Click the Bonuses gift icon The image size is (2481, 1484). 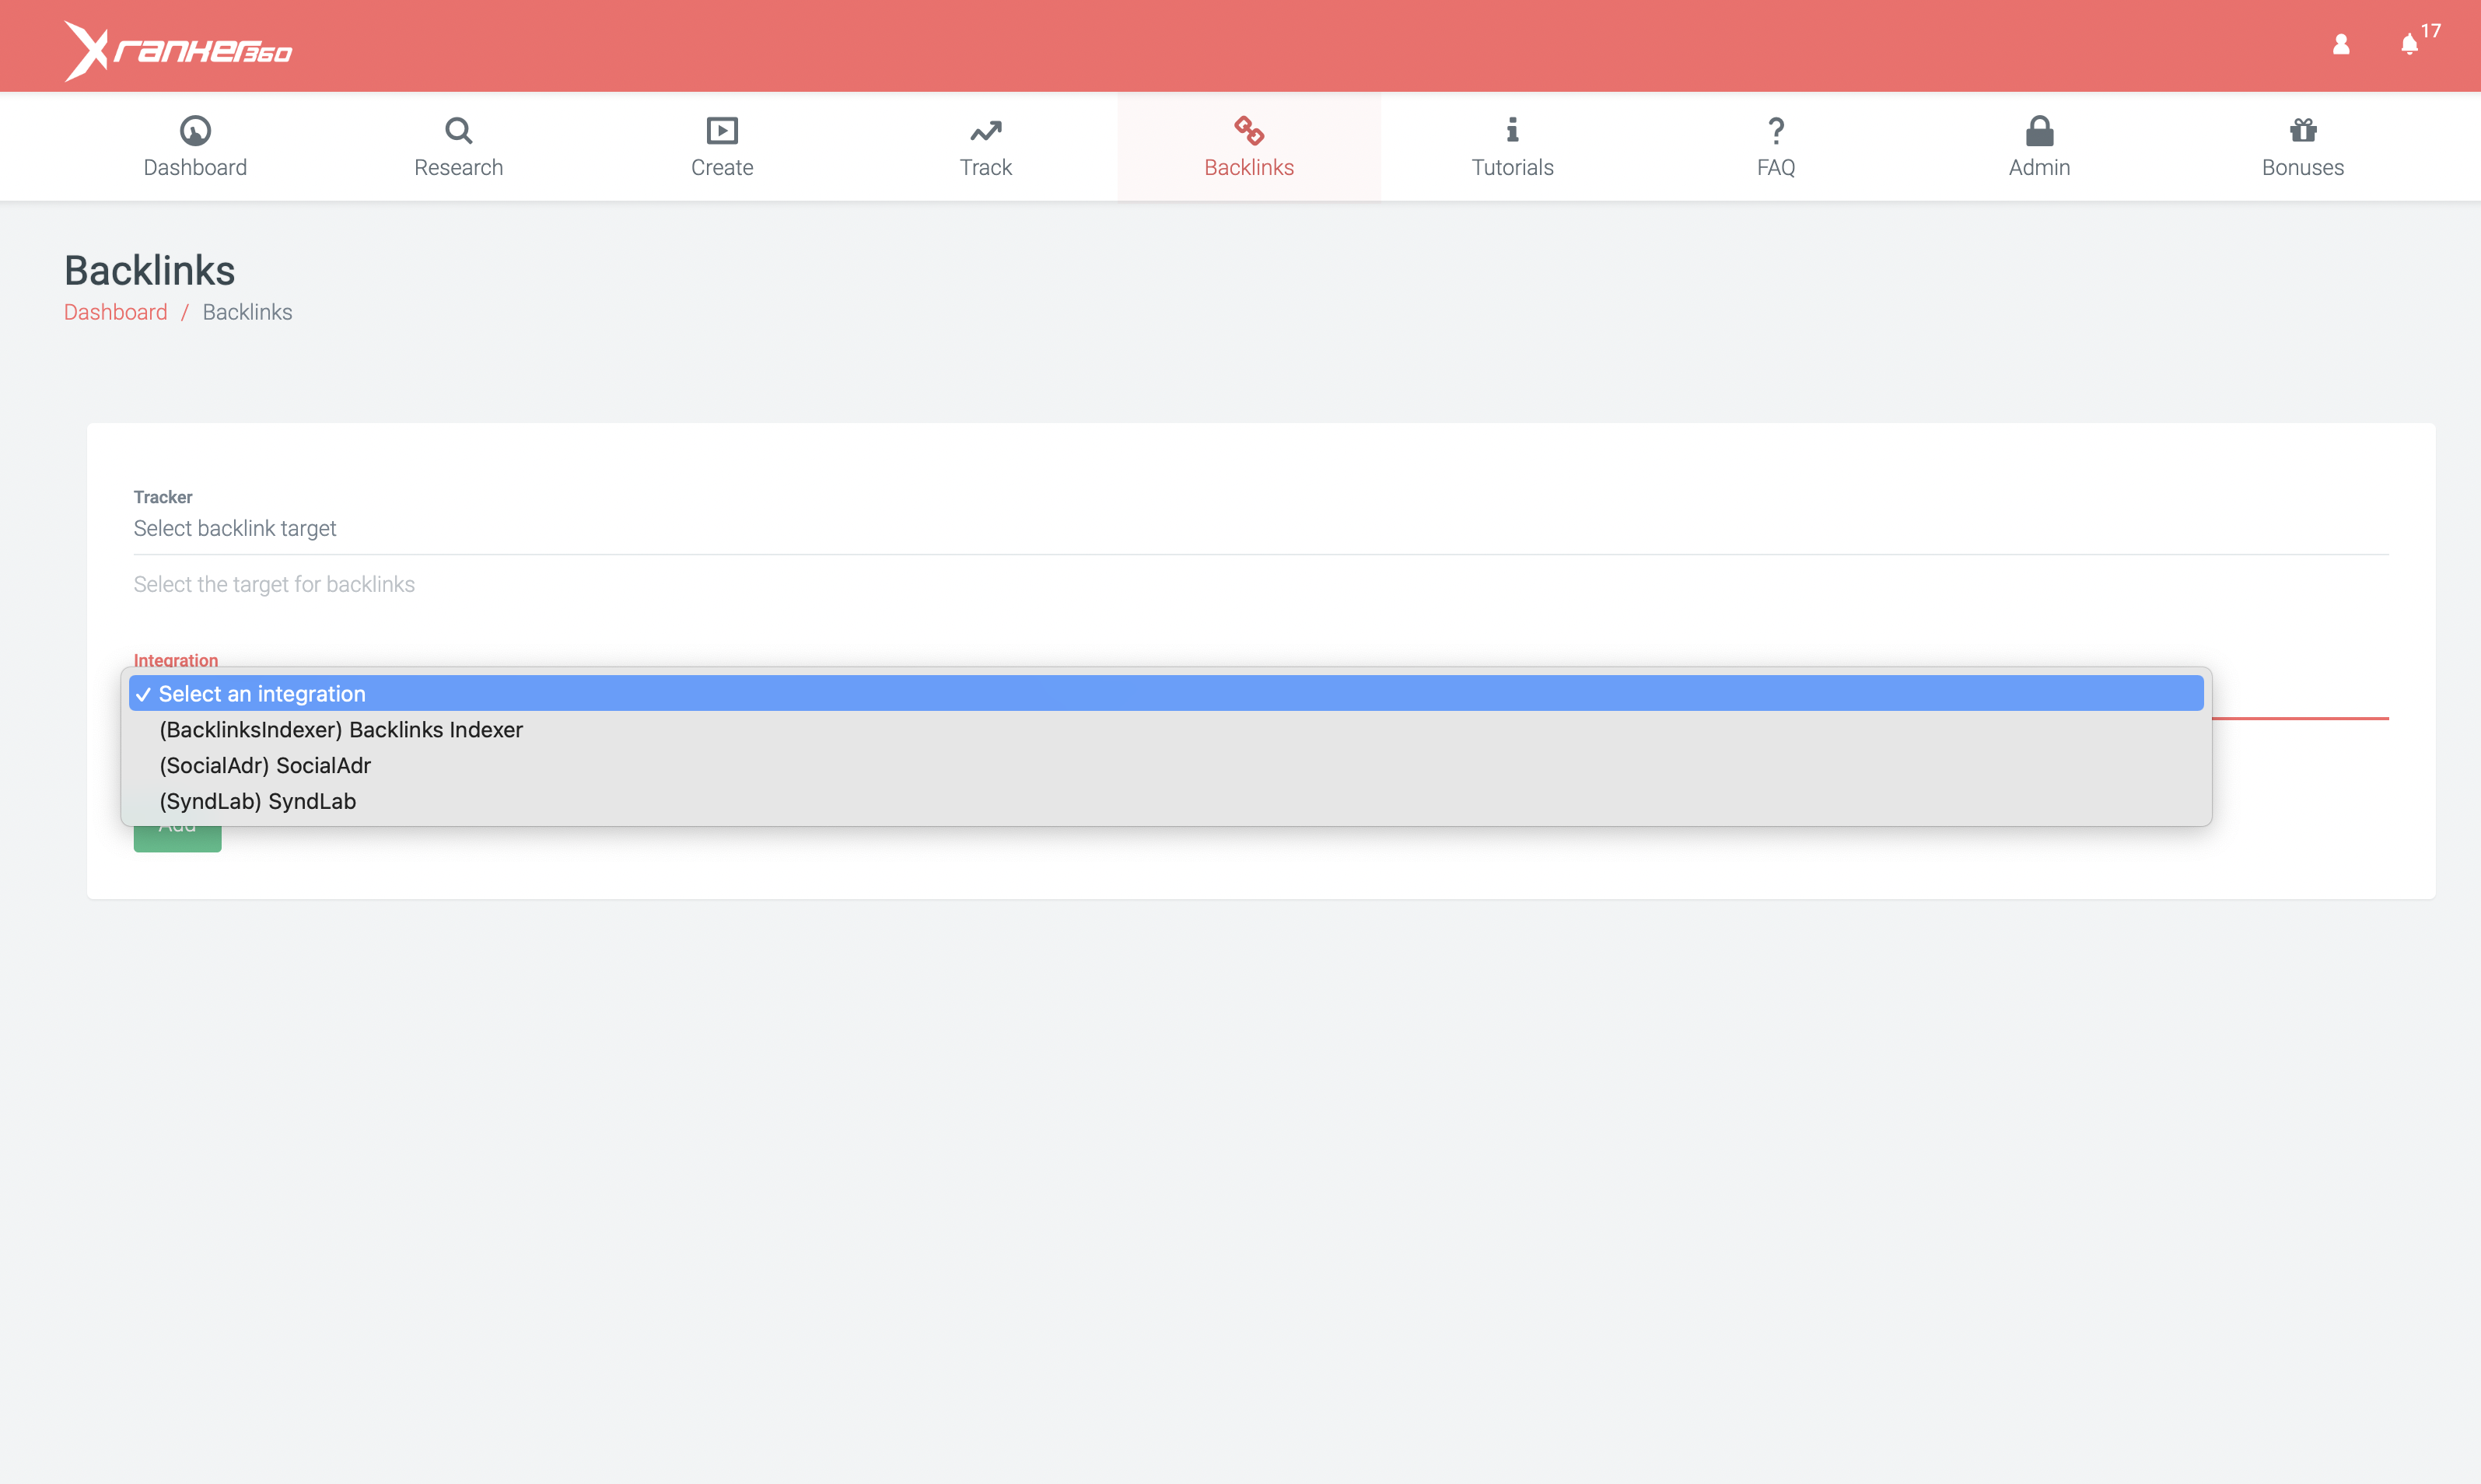2303,130
